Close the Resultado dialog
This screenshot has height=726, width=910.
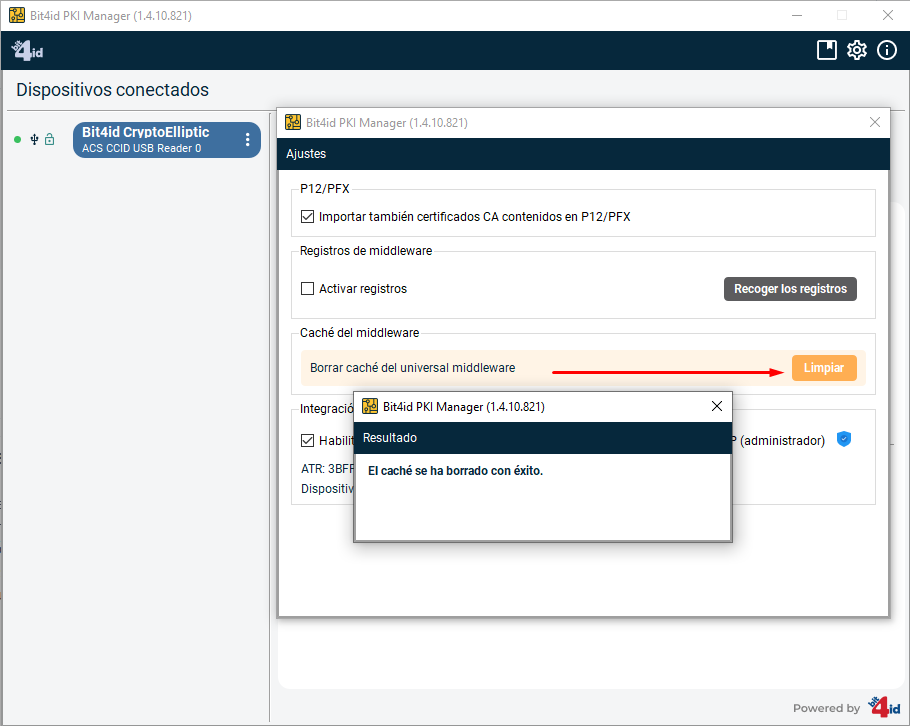[717, 406]
